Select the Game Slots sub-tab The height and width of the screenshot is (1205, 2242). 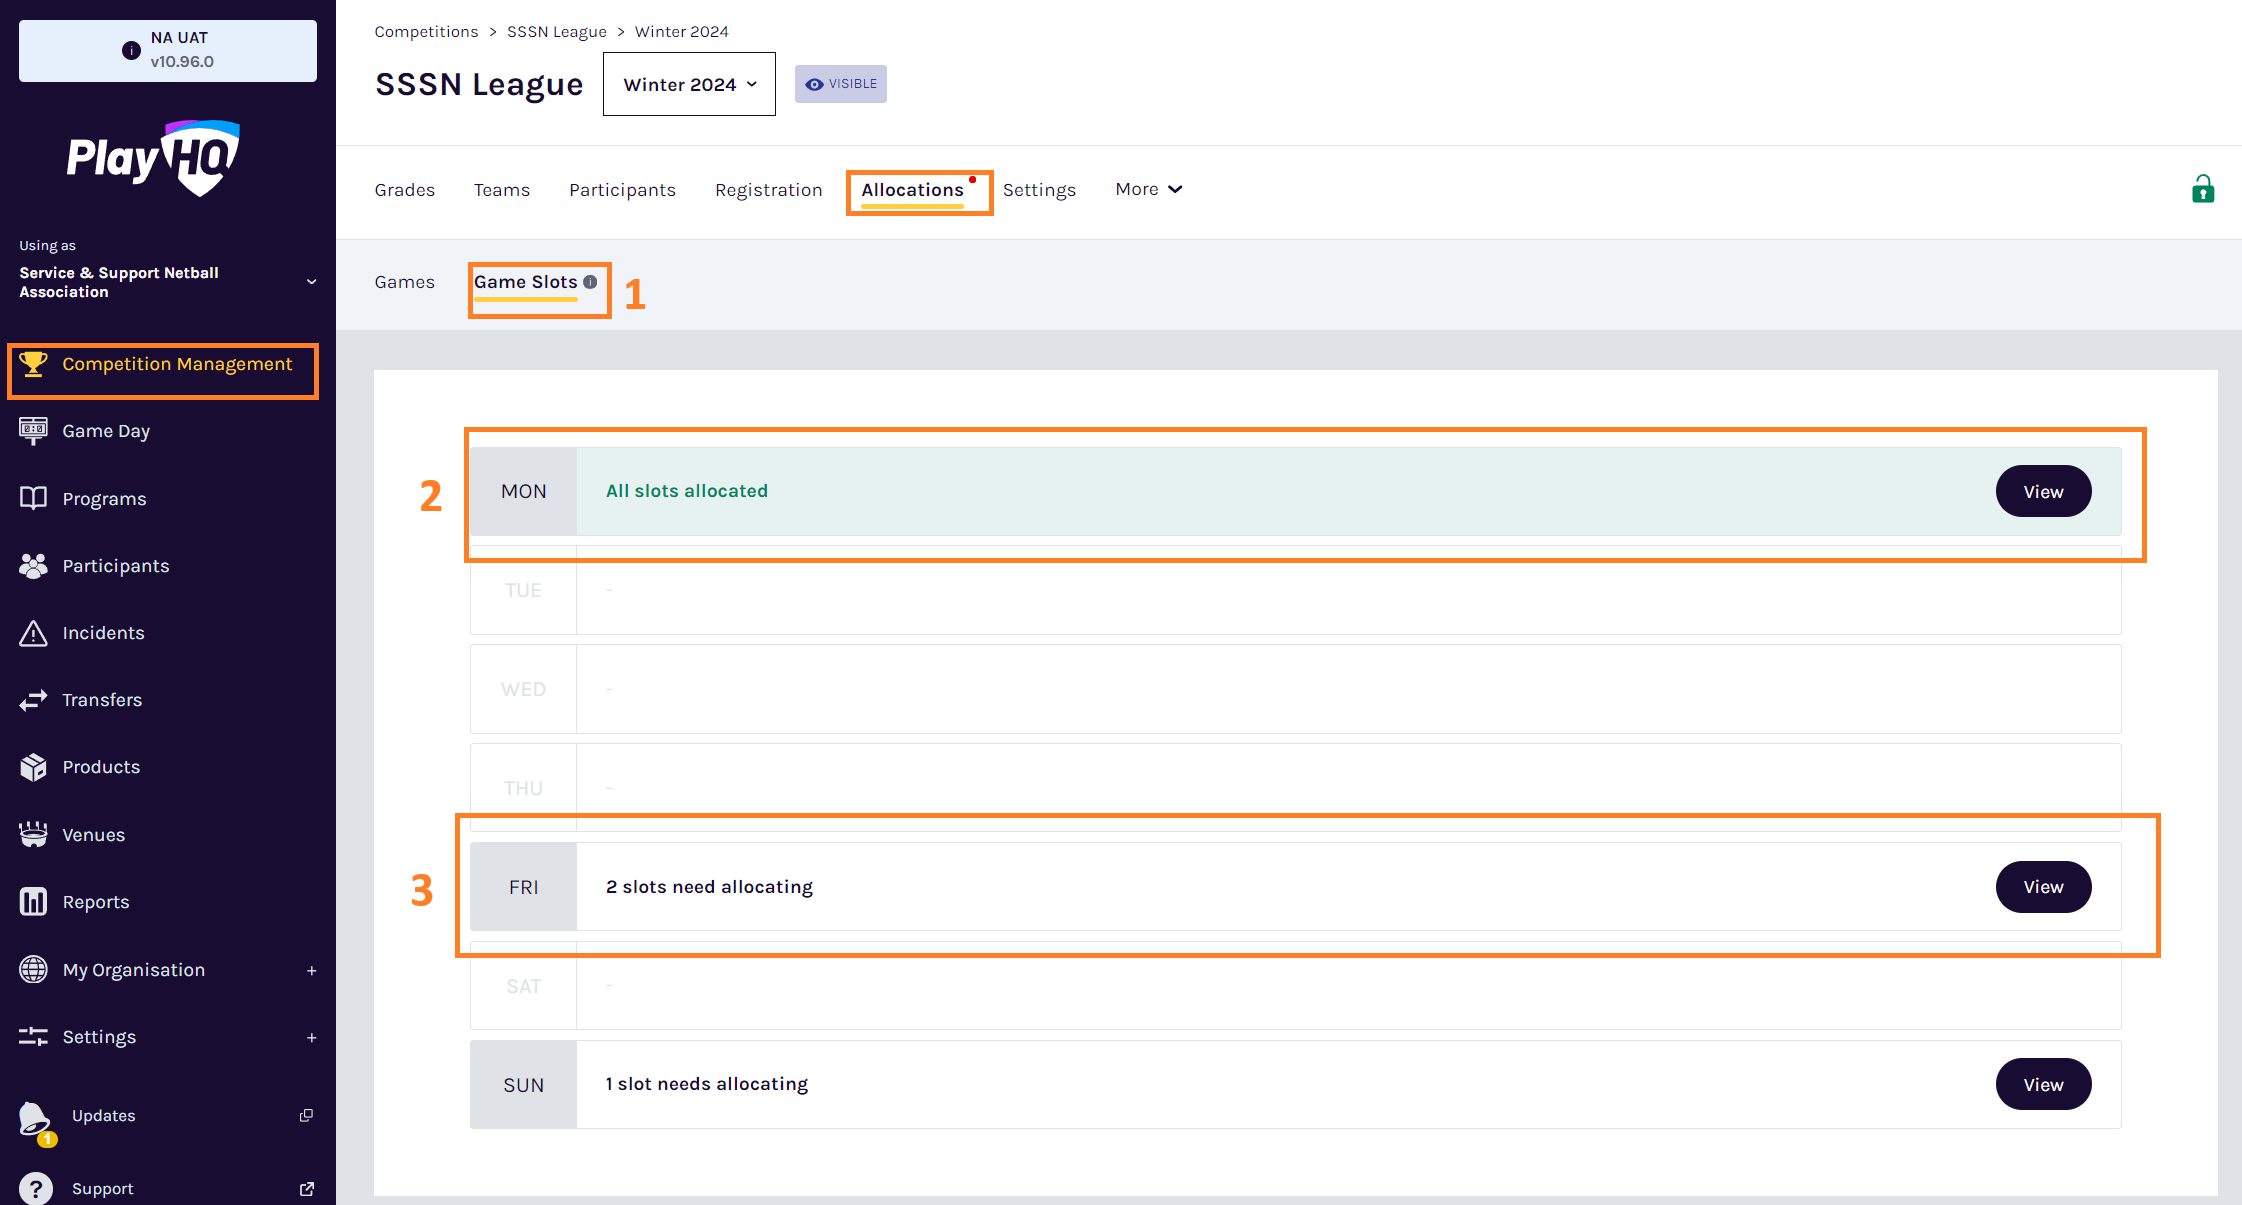(526, 282)
